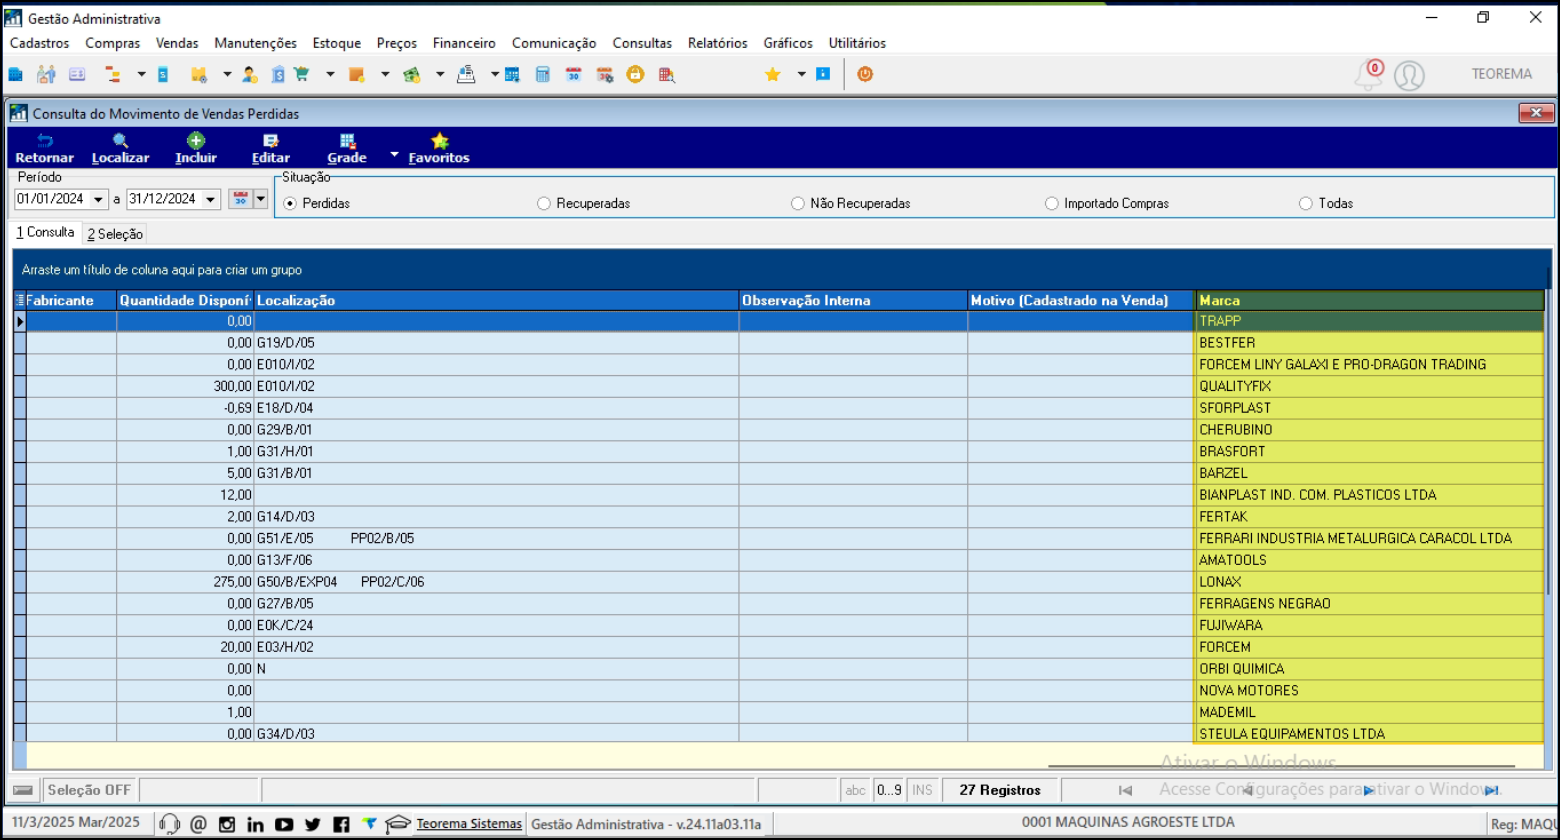
Task: Click the Fabricante column header
Action: (71, 300)
